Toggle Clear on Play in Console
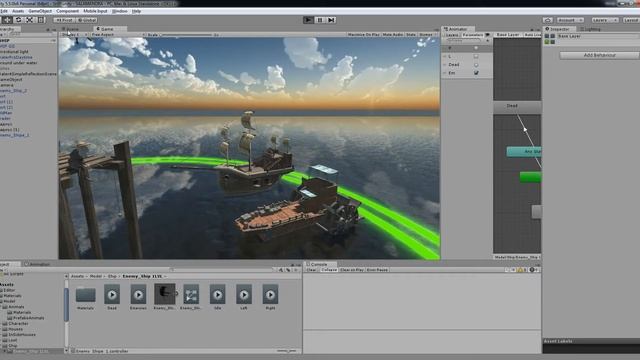Image resolution: width=640 pixels, height=360 pixels. point(351,270)
